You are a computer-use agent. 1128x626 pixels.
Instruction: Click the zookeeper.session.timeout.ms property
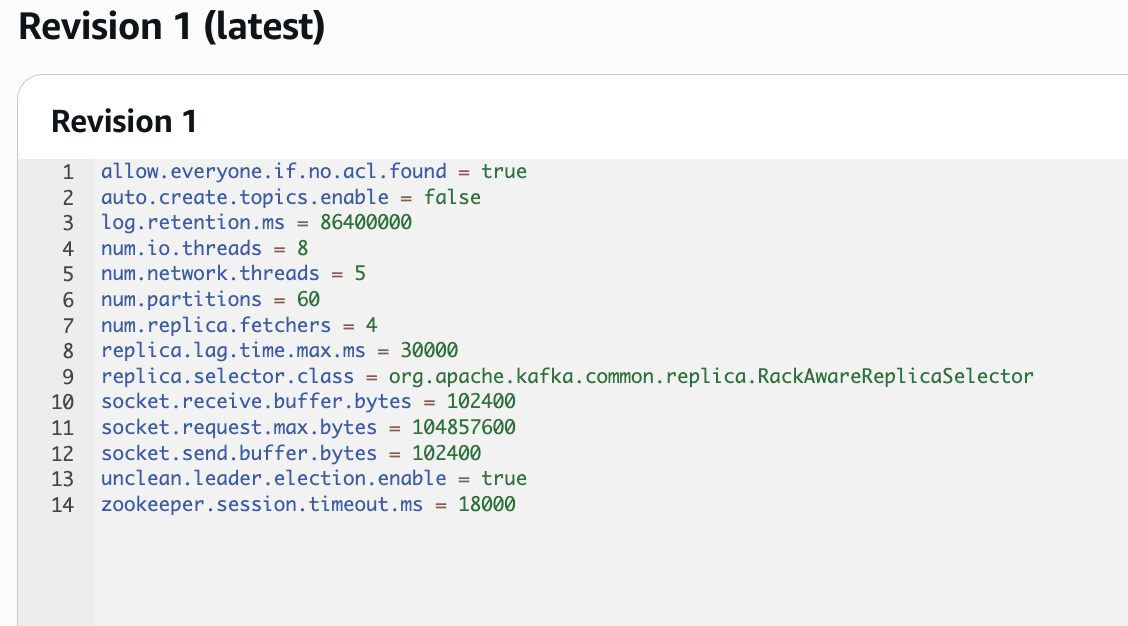pyautogui.click(x=262, y=504)
